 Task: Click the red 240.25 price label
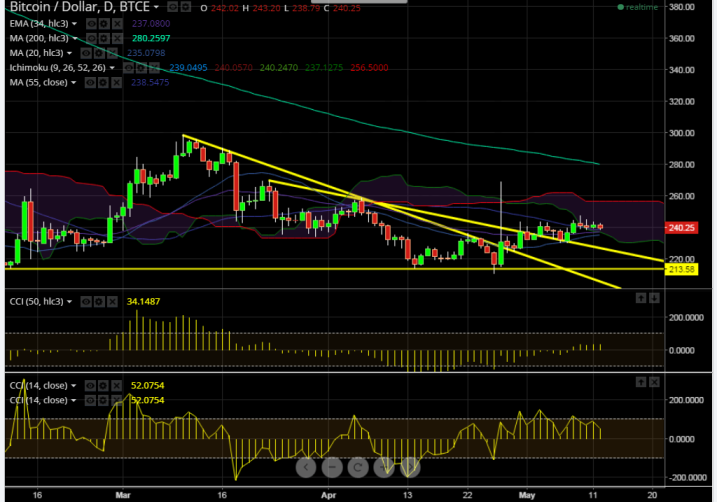(x=681, y=228)
